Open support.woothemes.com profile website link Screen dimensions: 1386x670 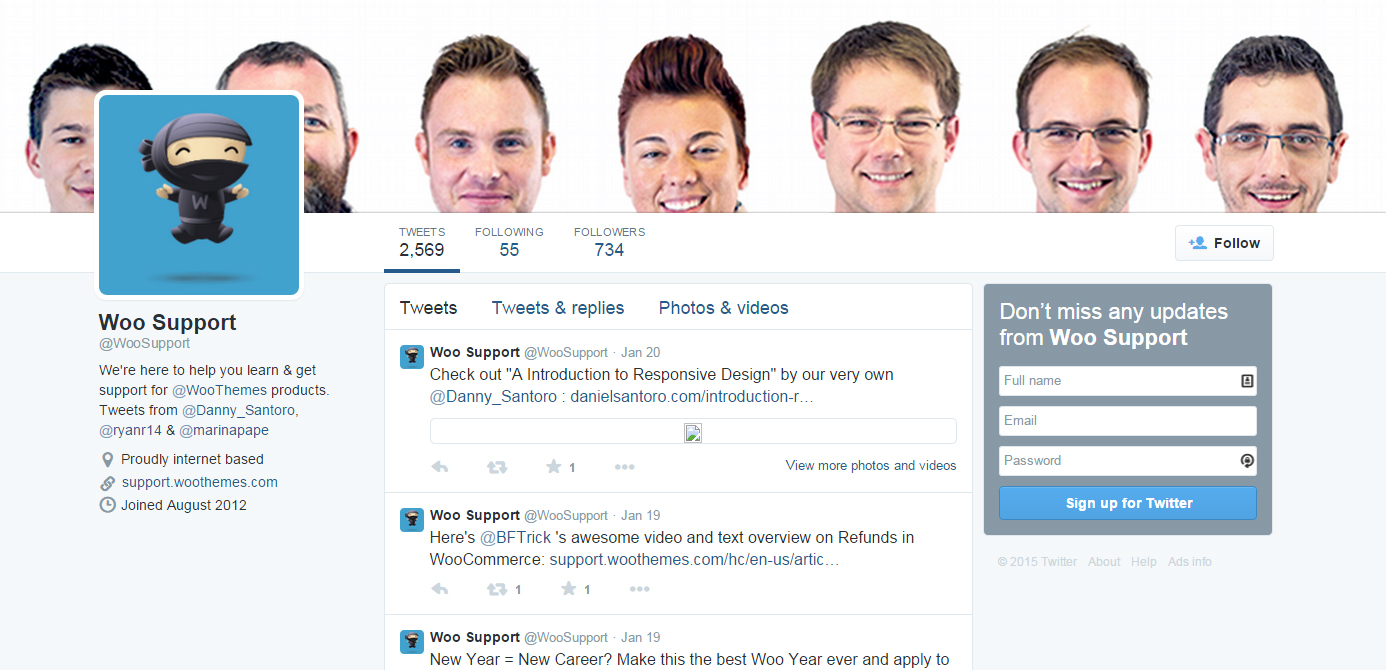click(200, 482)
